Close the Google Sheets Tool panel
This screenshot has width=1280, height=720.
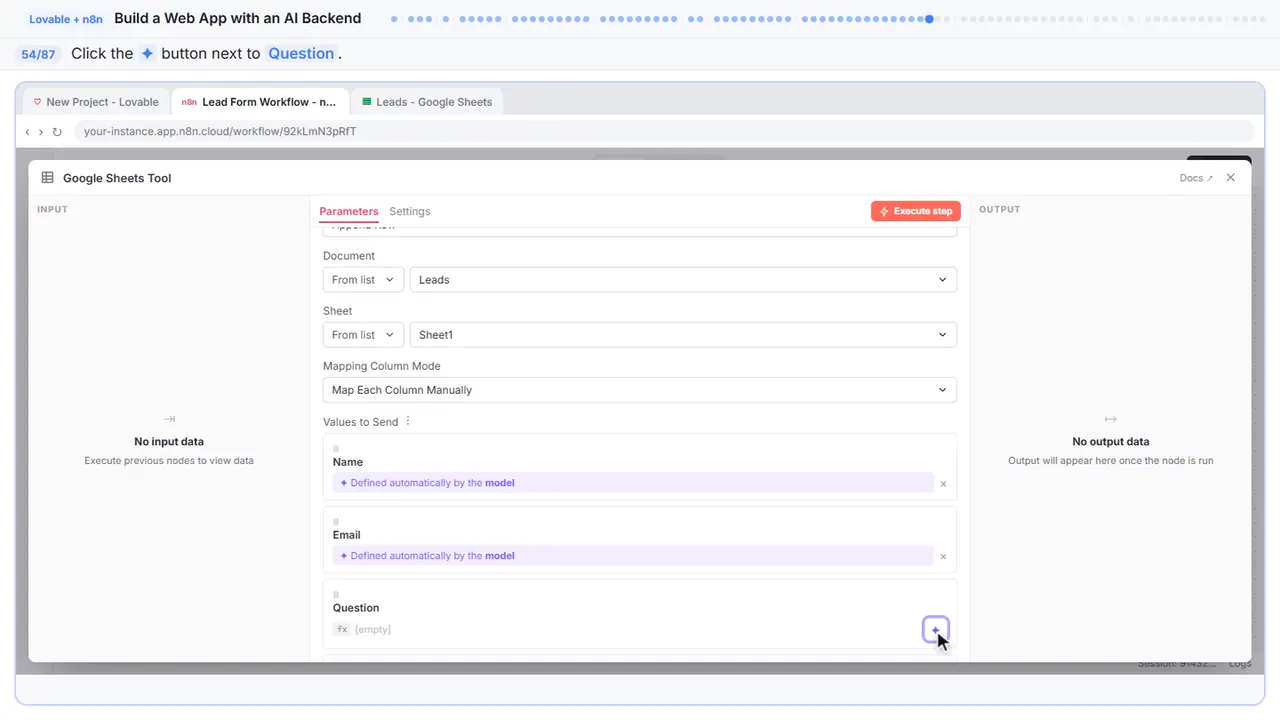1231,178
